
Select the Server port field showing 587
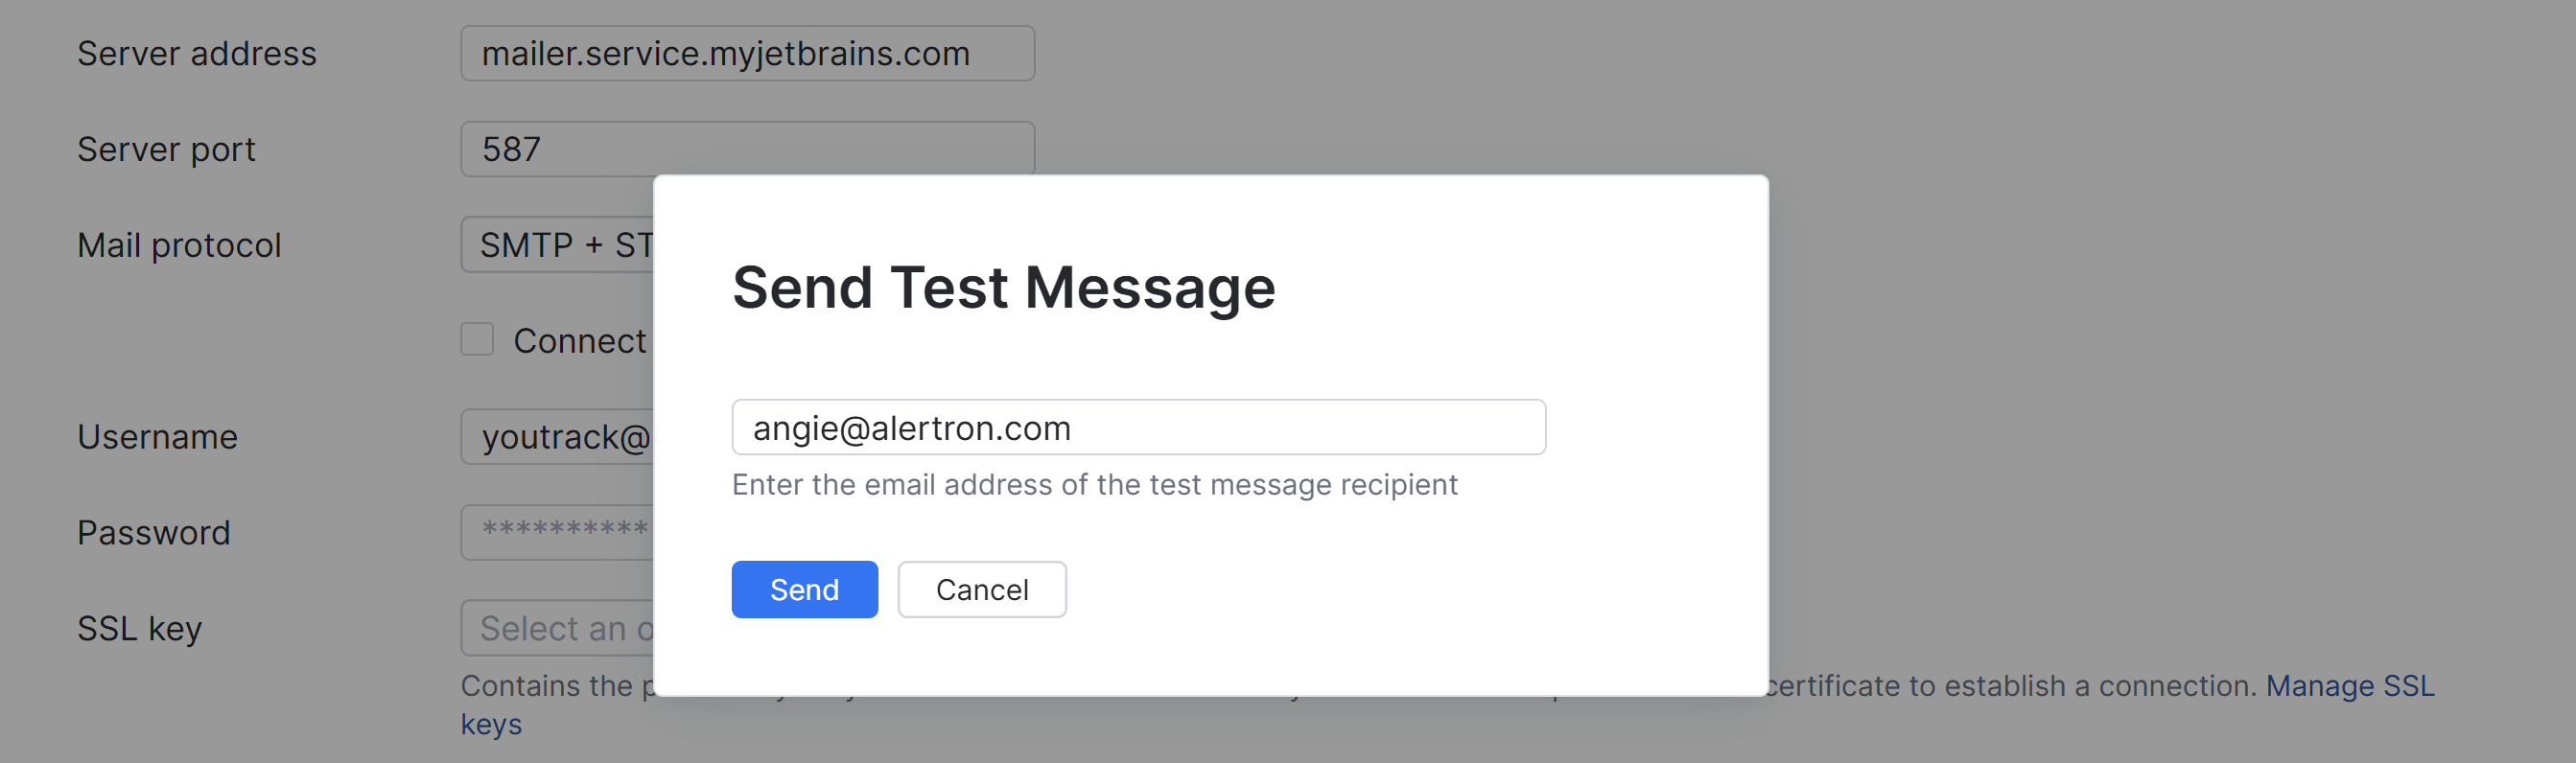coord(746,149)
